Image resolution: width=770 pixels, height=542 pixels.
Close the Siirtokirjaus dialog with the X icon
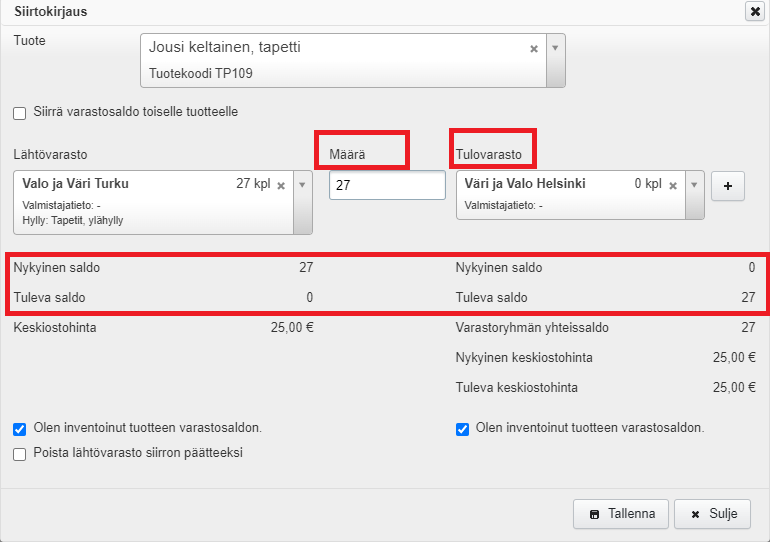[753, 12]
